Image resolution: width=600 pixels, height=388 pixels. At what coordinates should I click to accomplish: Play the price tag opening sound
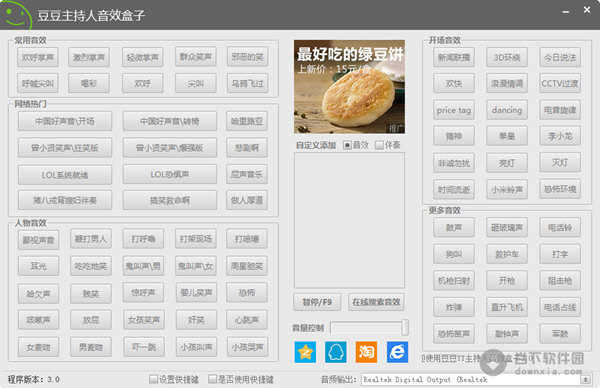(x=454, y=110)
